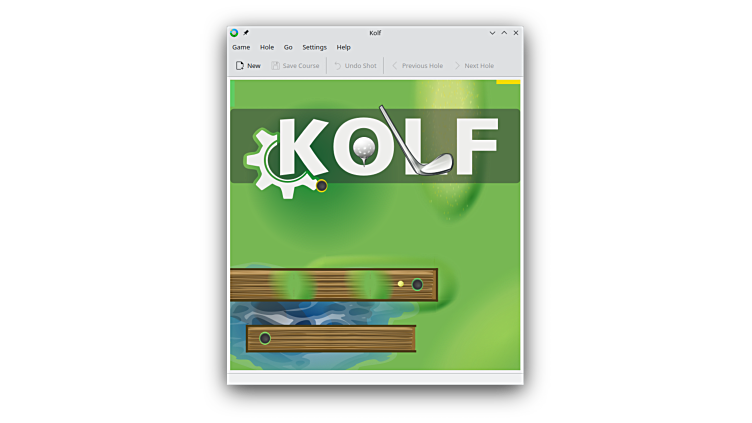Click the Kolf app icon in title bar
Viewport: 752px width, 423px height.
[x=234, y=33]
